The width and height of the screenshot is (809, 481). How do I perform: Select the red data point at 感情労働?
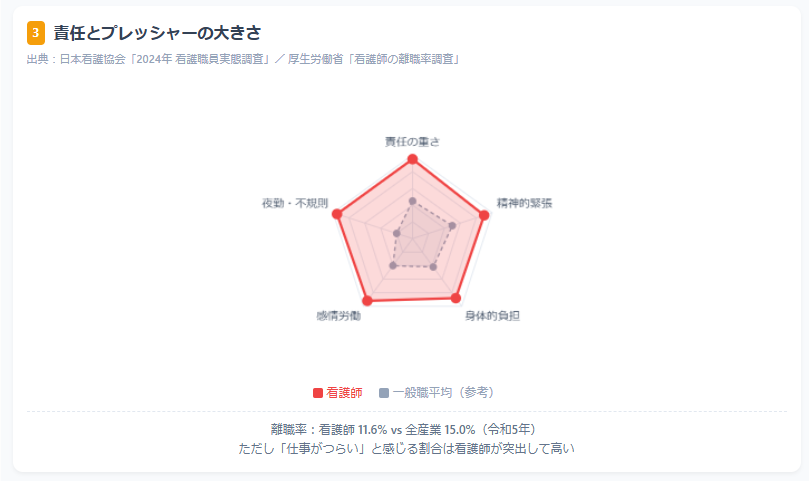[367, 300]
